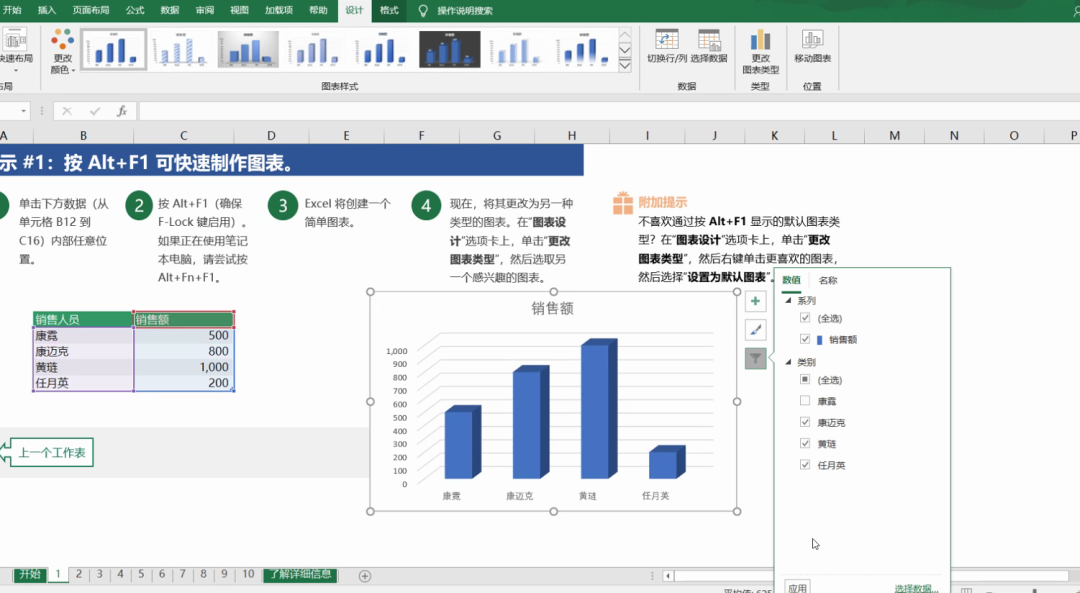Open the 格式 ribbon tab
This screenshot has width=1080, height=593.
(x=389, y=10)
